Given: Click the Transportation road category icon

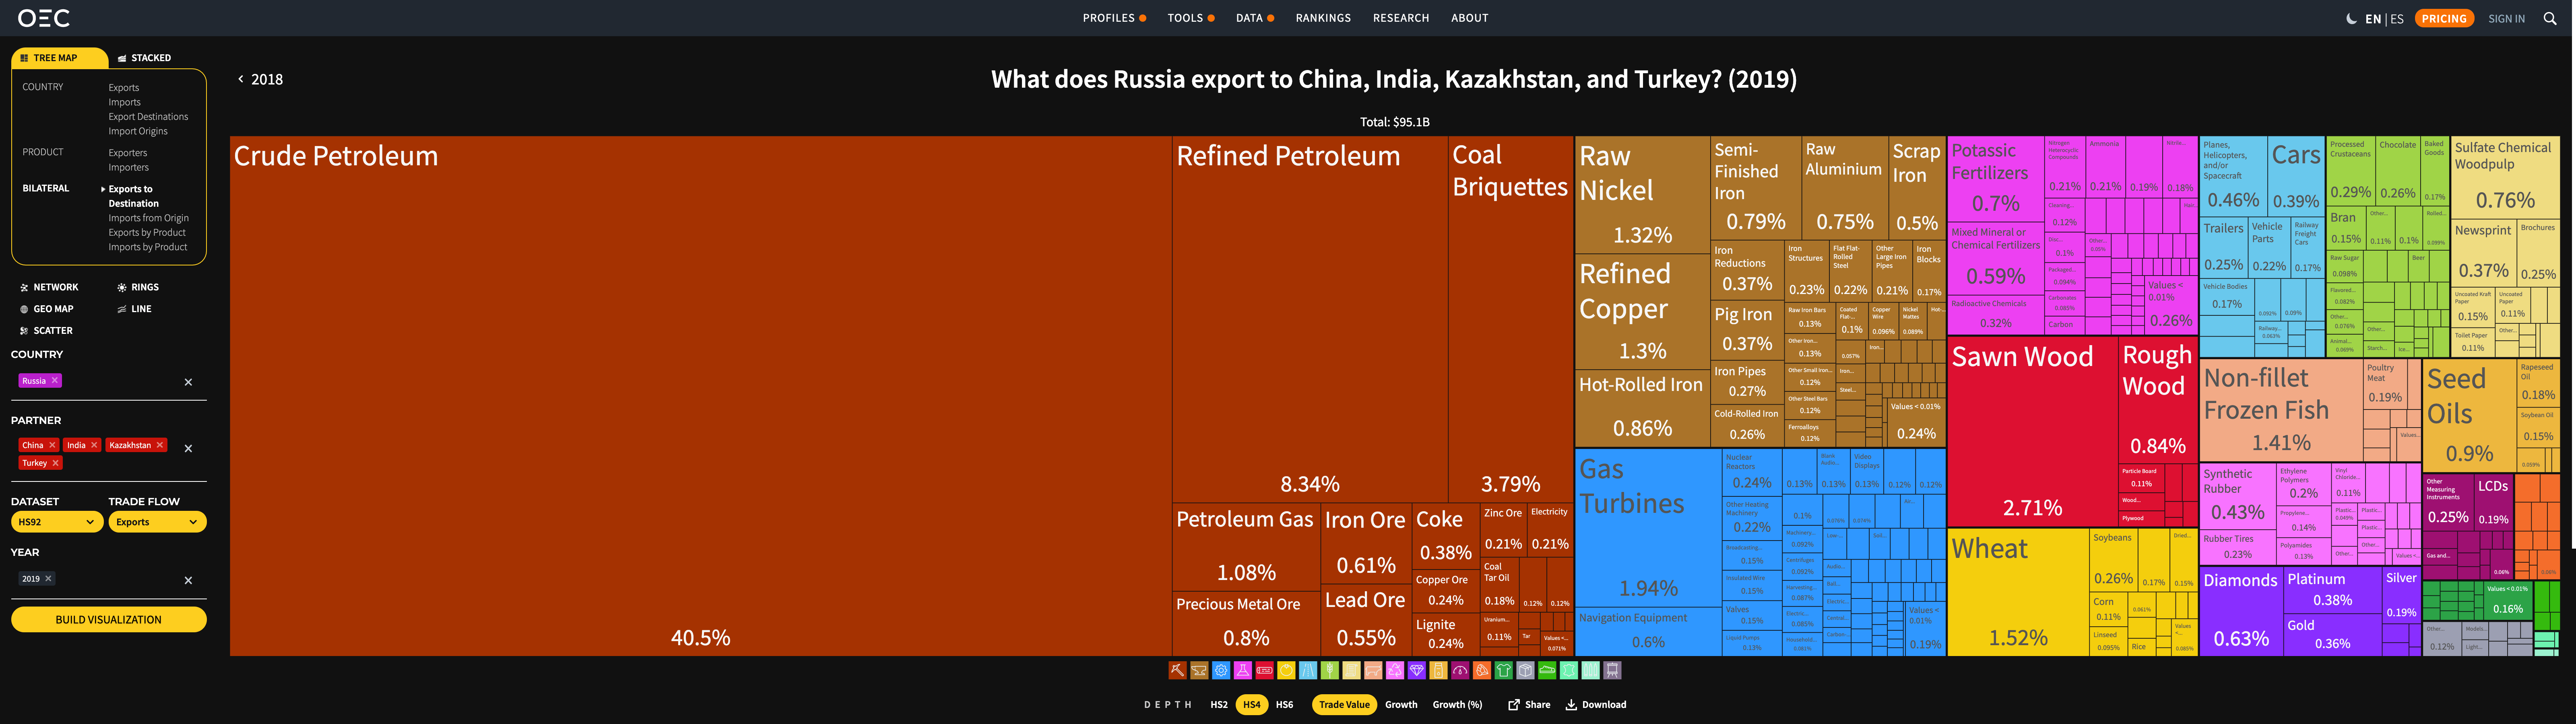Looking at the screenshot, I should 1308,671.
